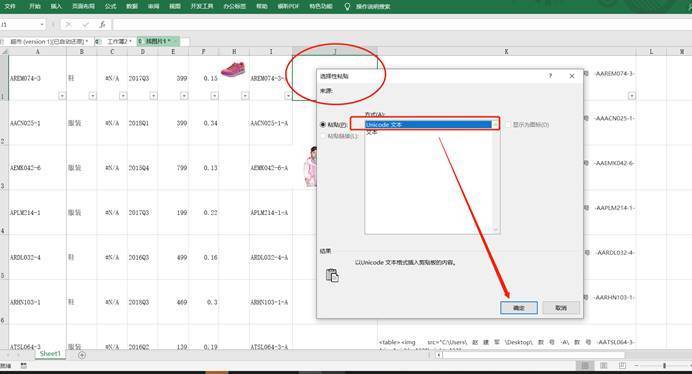This screenshot has height=374, width=692.
Task: Open the 福昕PDF ribbon tab
Action: (x=288, y=6)
